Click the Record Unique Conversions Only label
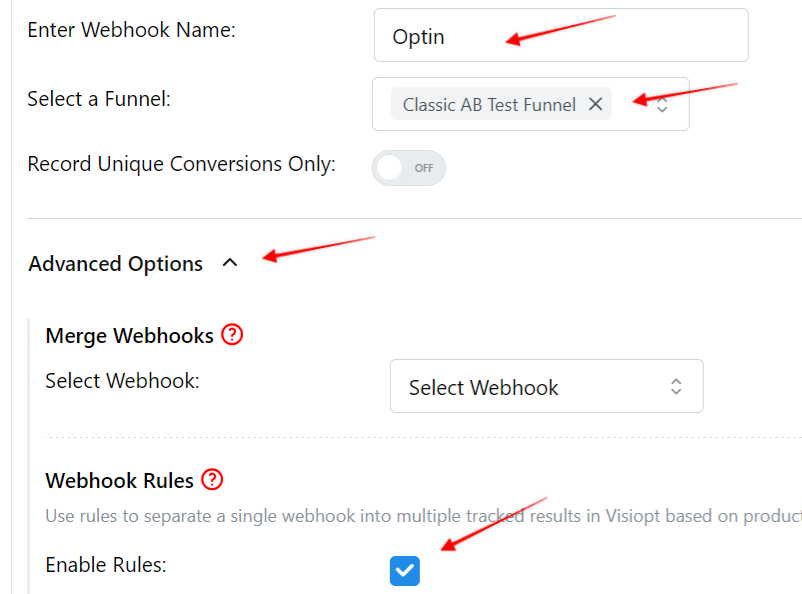This screenshot has width=802, height=594. coord(182,164)
